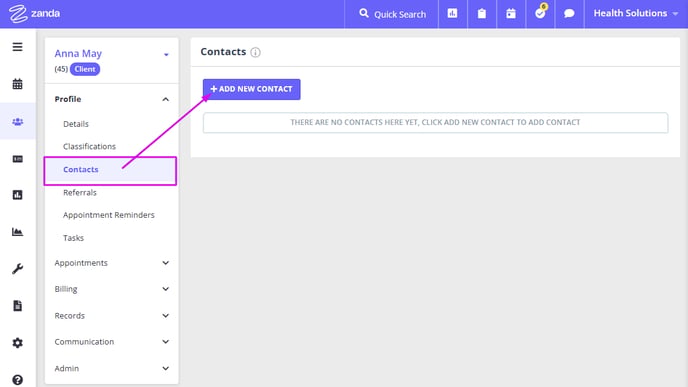Click the top bar calendar icon
The image size is (688, 387).
(x=511, y=14)
